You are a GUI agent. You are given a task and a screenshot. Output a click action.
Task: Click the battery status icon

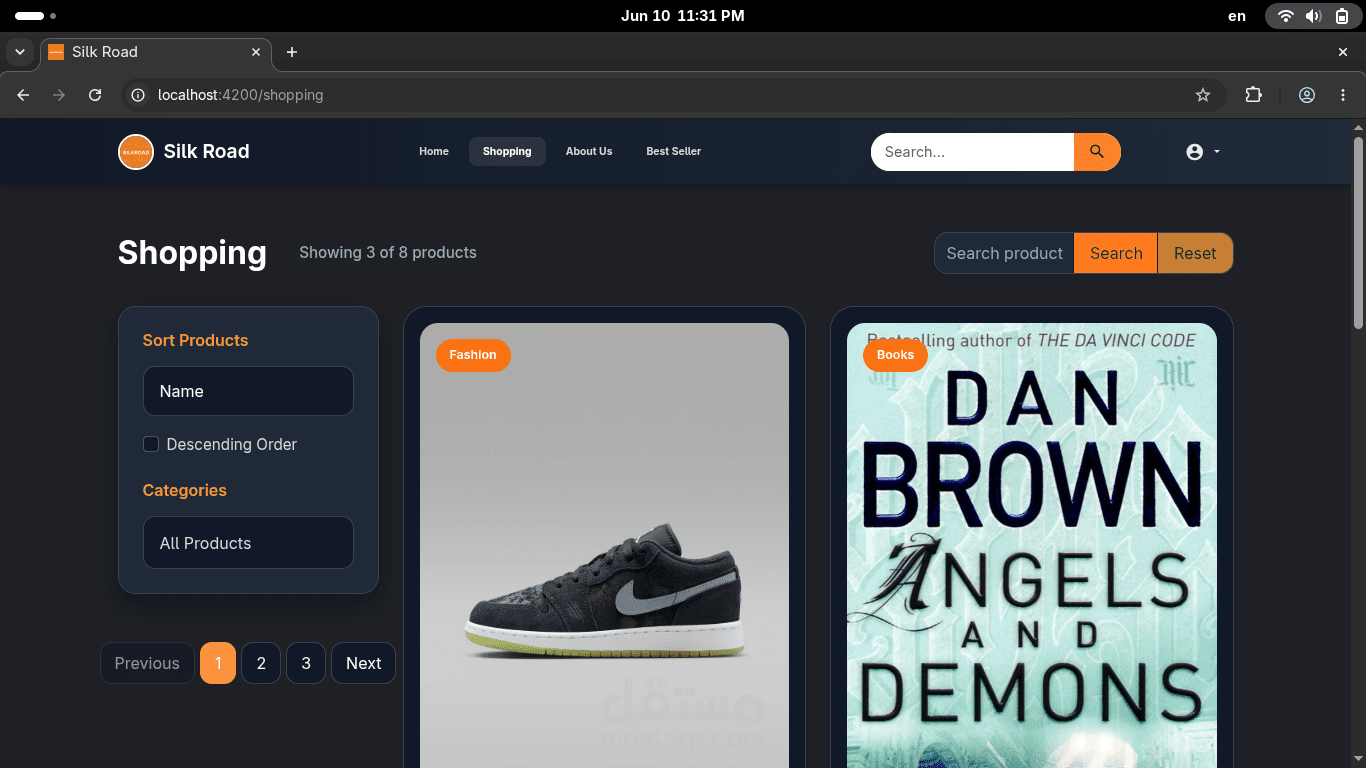click(x=1341, y=16)
